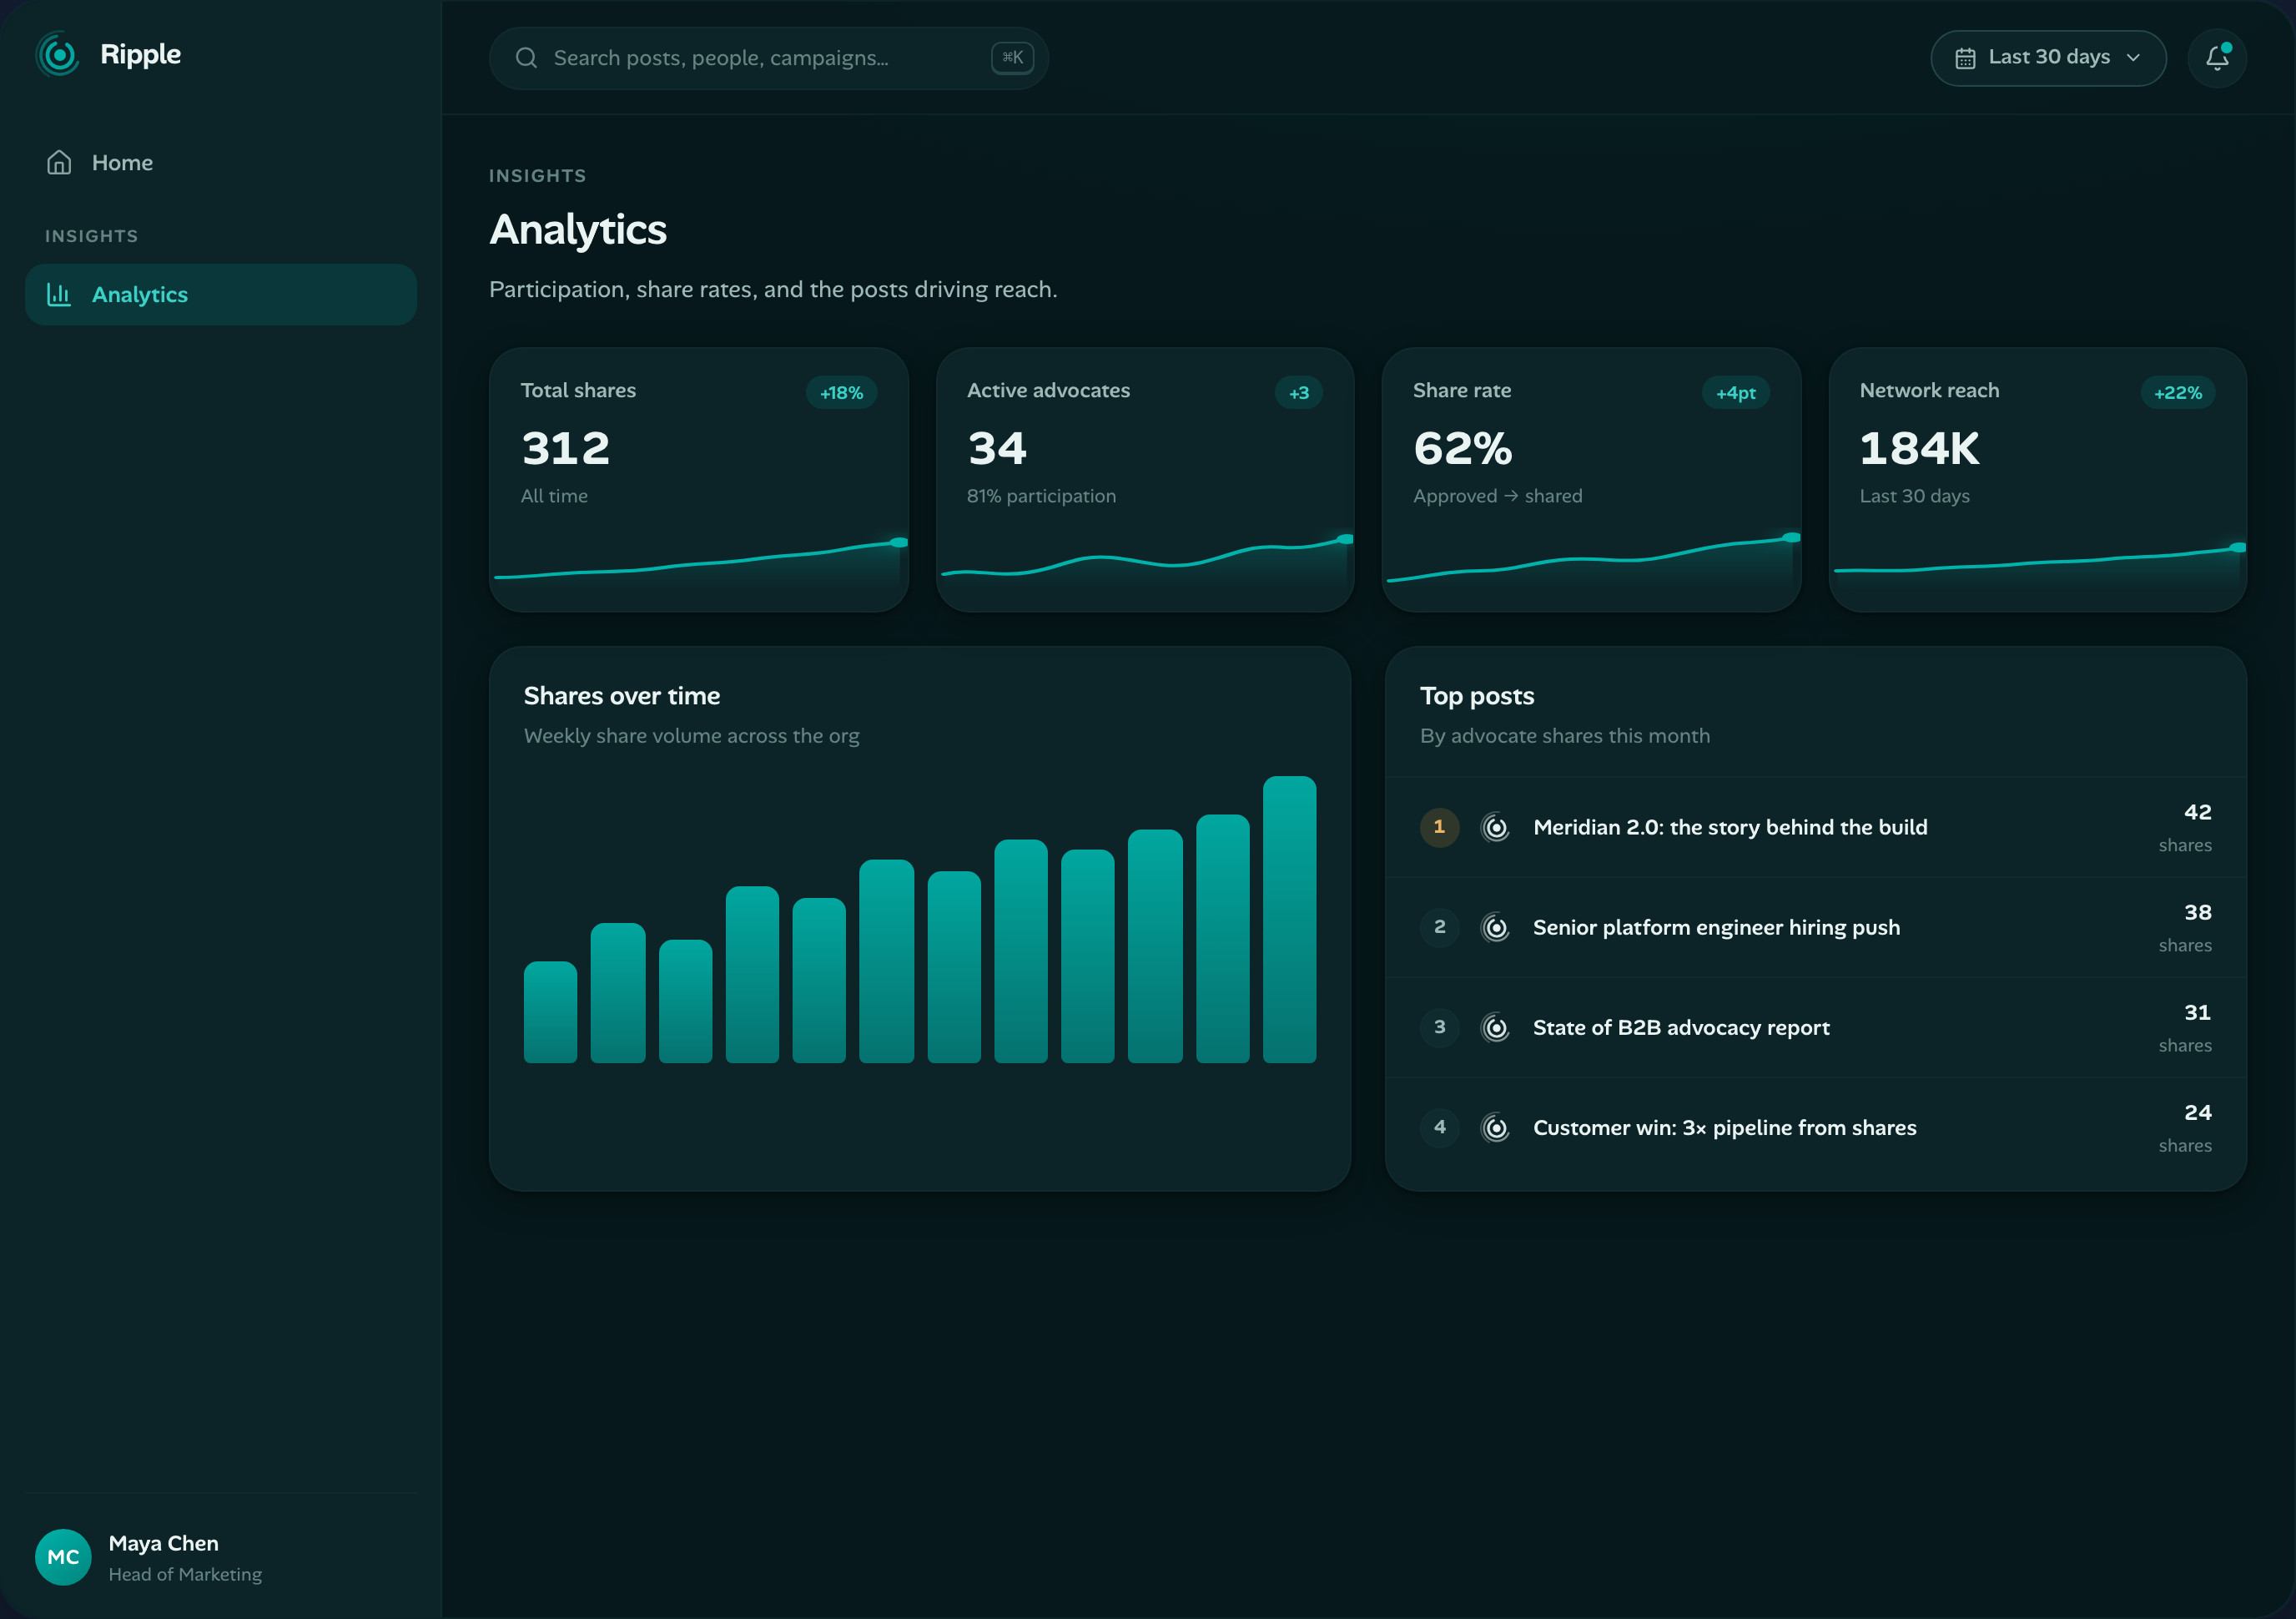The width and height of the screenshot is (2296, 1619).
Task: Click the ⌘K shortcut badge
Action: [1012, 58]
